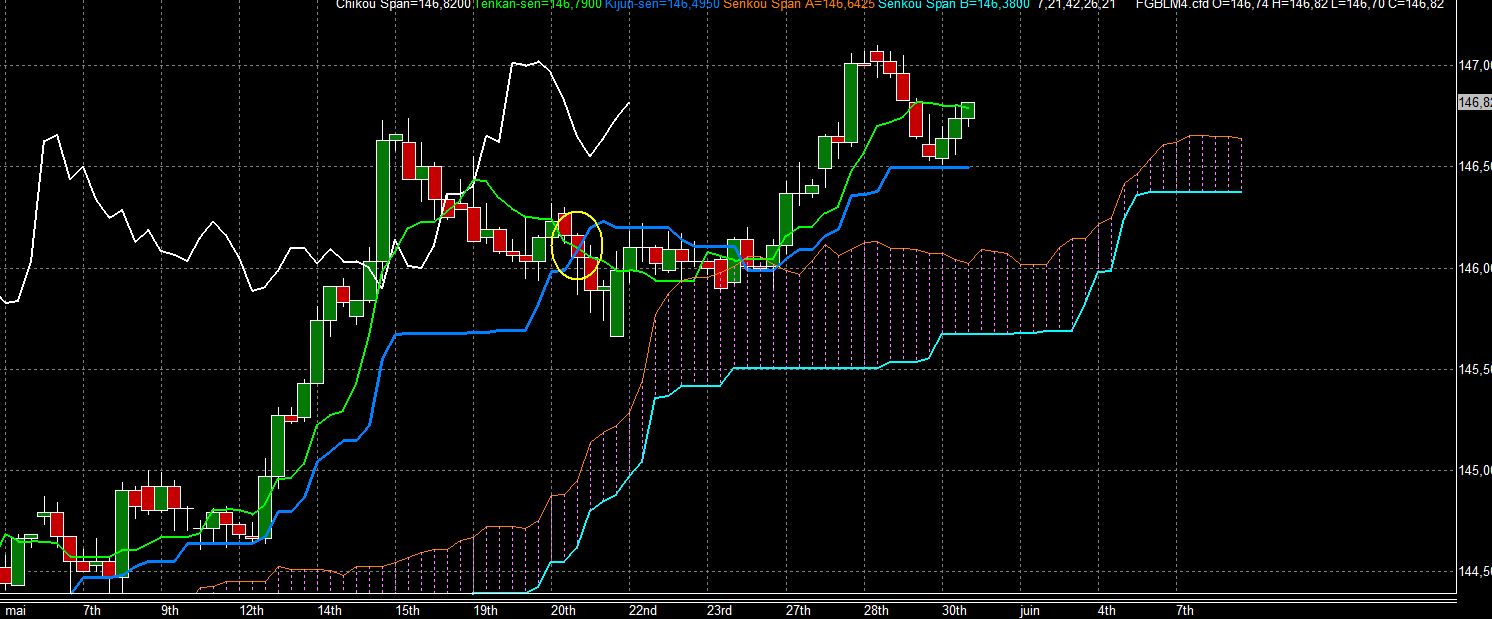The width and height of the screenshot is (1492, 619).
Task: Click the 19th date label
Action: (485, 610)
